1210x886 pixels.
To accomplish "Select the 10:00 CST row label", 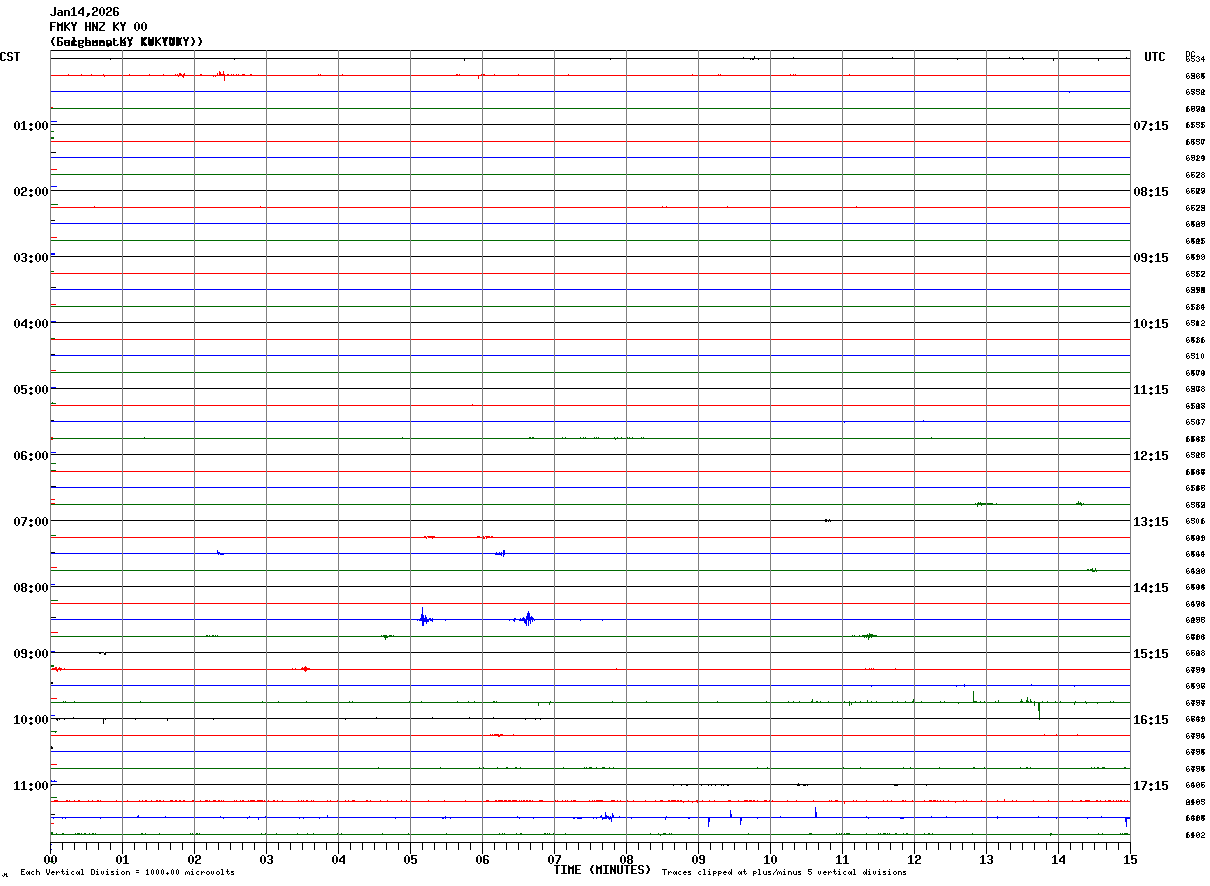I will [x=31, y=720].
